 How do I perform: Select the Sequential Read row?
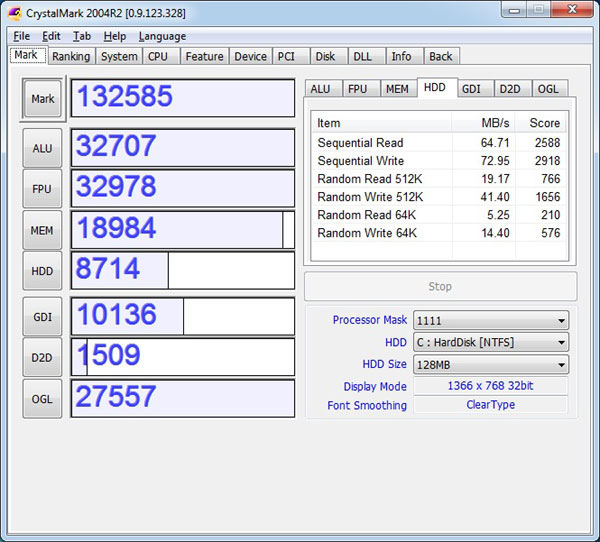pos(439,143)
